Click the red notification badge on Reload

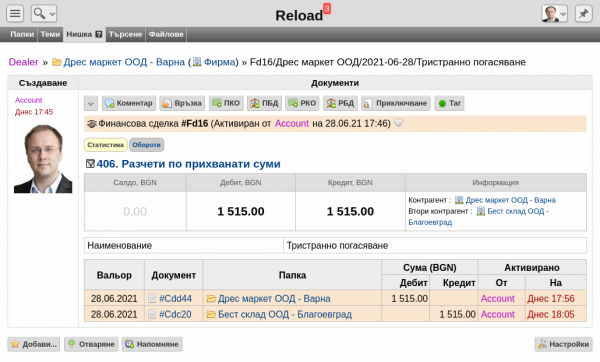(327, 8)
